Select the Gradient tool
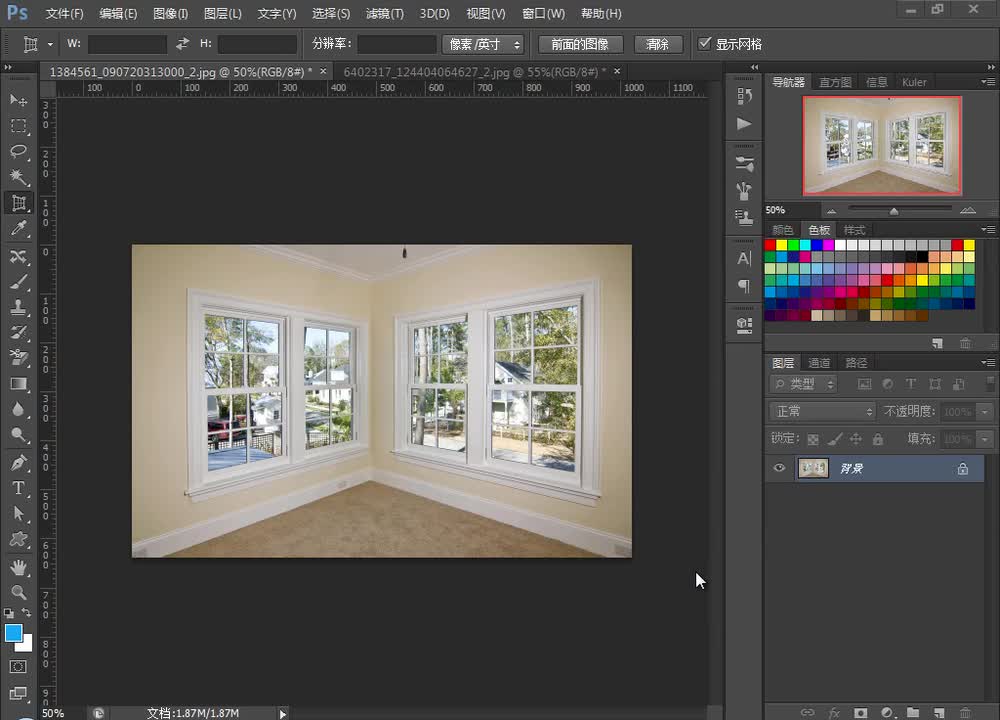The image size is (1000, 720). coord(18,383)
